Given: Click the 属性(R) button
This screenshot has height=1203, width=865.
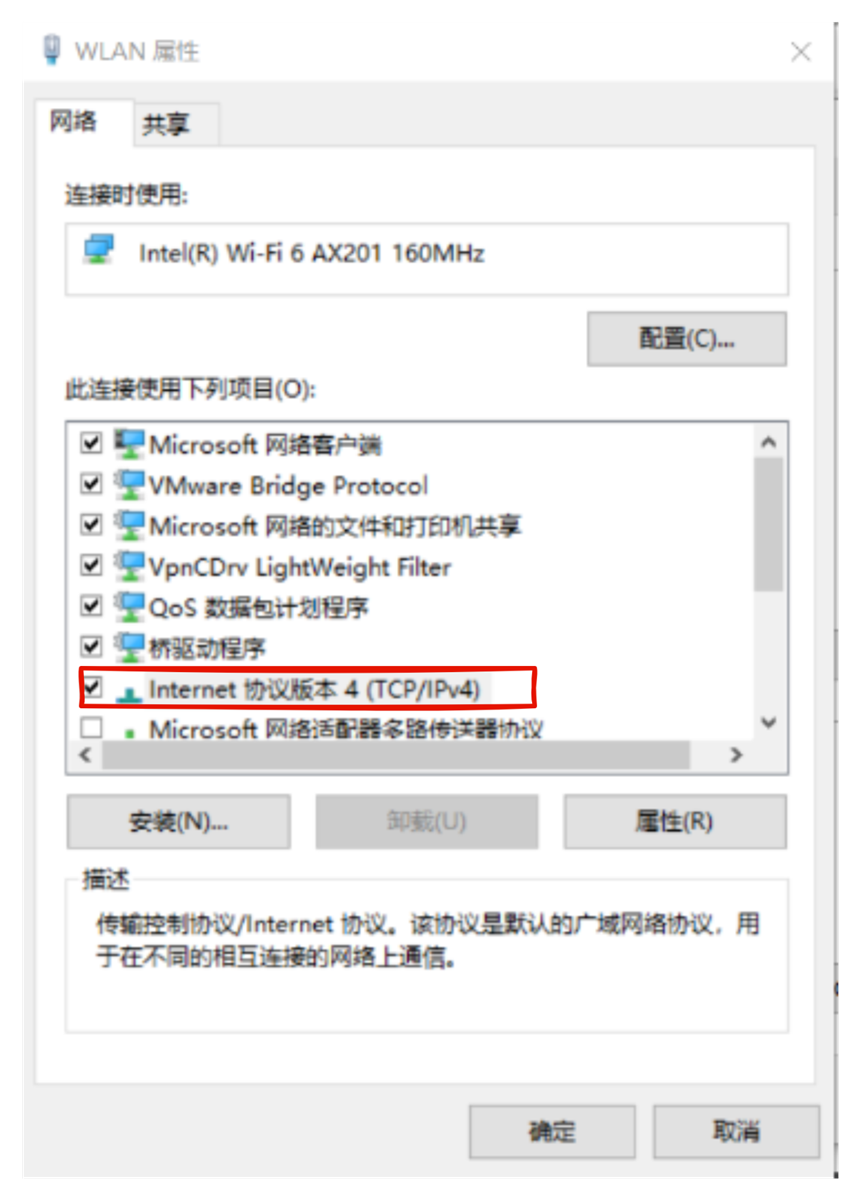Looking at the screenshot, I should click(x=675, y=822).
